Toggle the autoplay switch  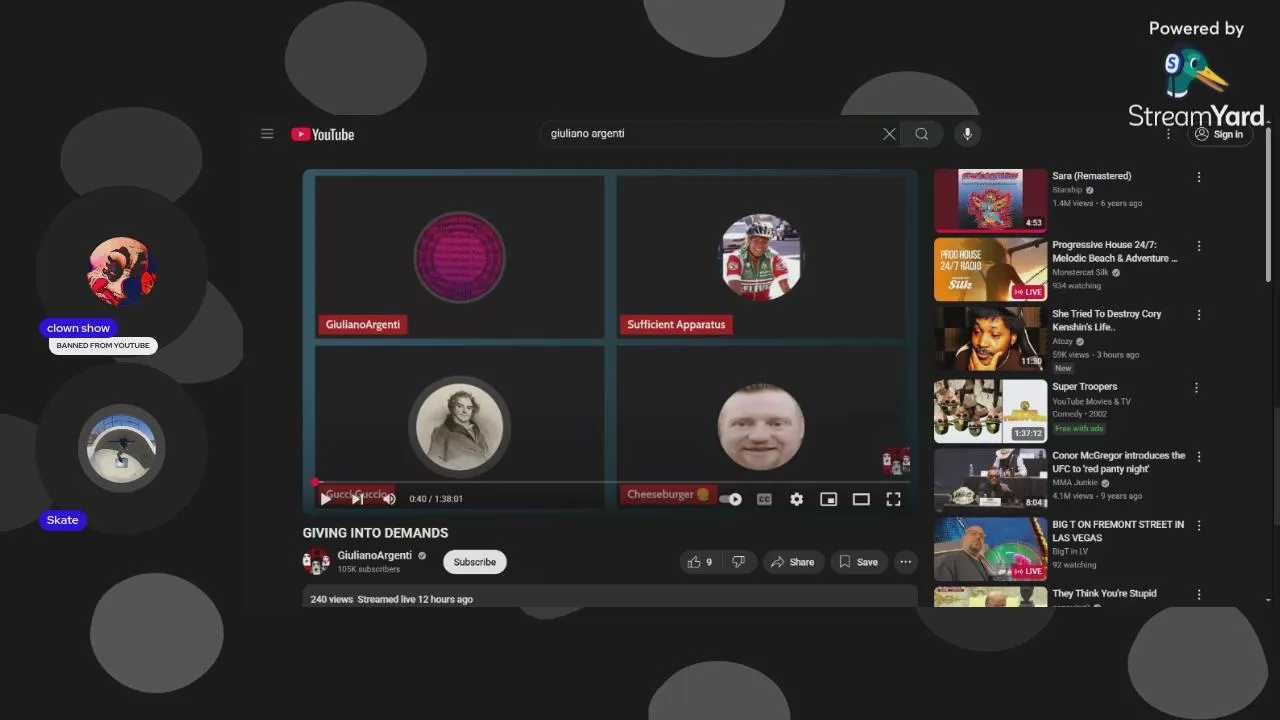coord(731,499)
